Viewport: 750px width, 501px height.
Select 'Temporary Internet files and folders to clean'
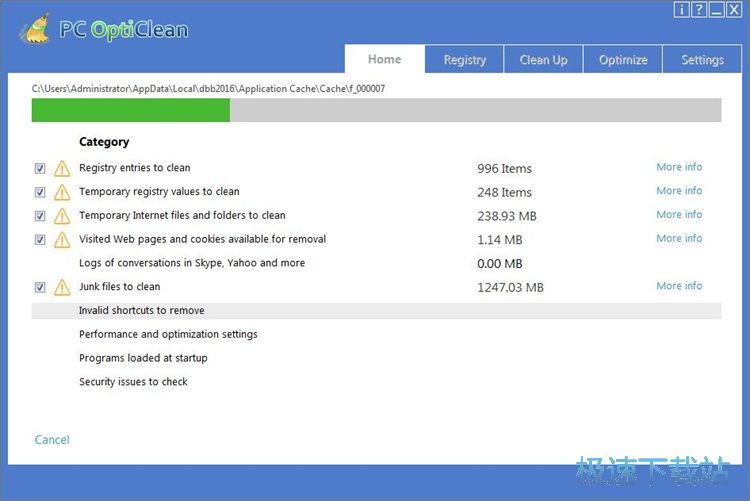[182, 215]
